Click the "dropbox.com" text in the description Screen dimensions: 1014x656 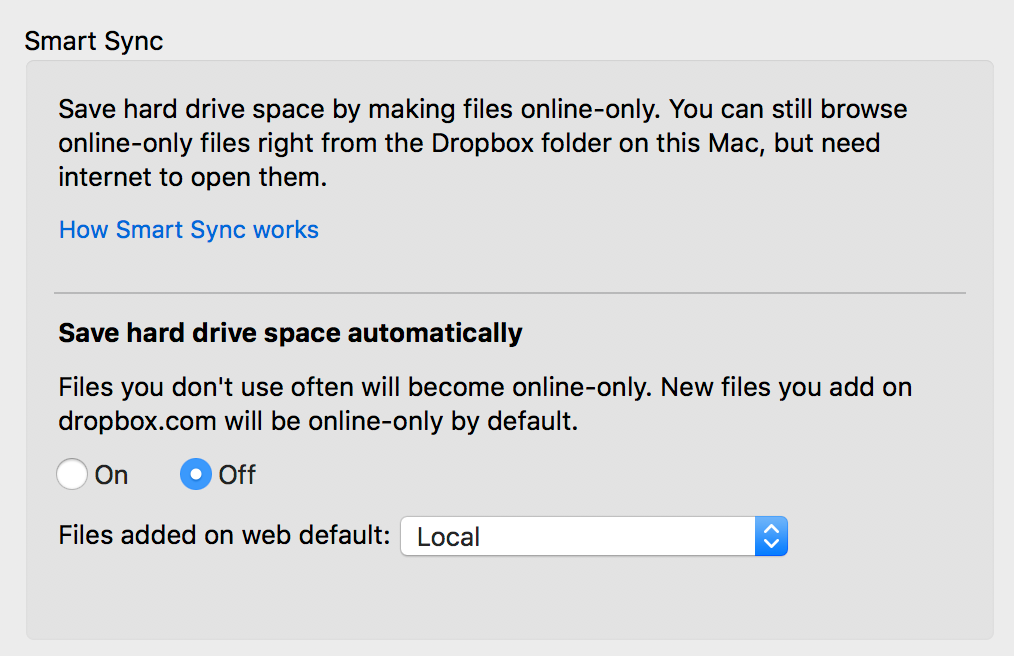137,421
